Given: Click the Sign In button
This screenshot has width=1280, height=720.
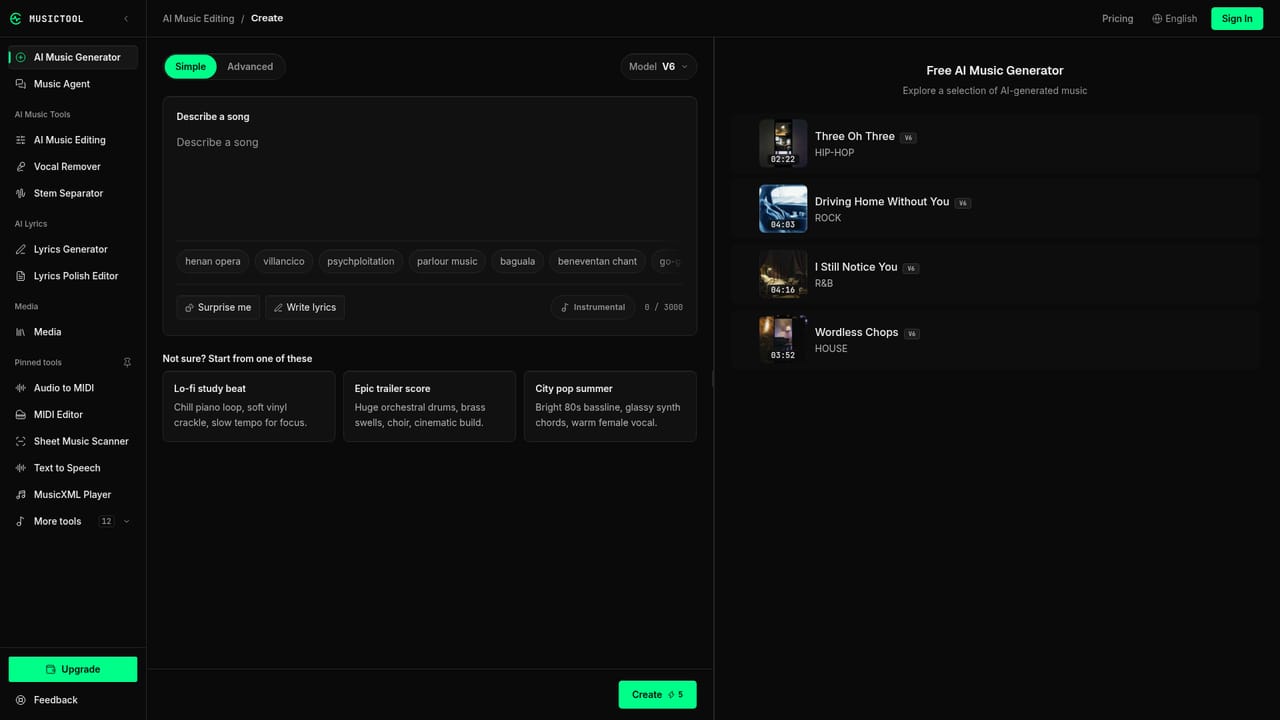Looking at the screenshot, I should [1237, 18].
